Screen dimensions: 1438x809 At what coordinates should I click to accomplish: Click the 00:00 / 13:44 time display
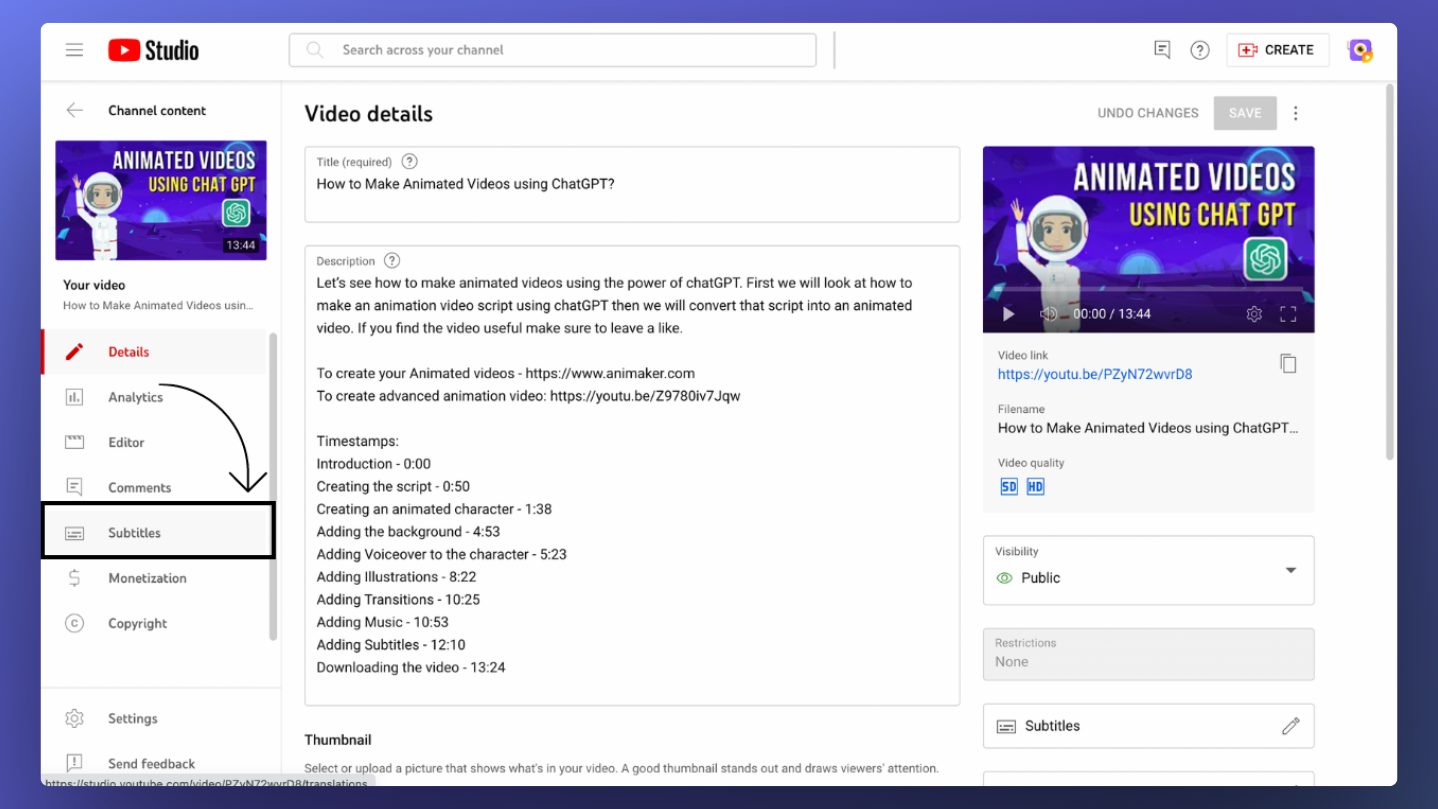click(x=1112, y=314)
